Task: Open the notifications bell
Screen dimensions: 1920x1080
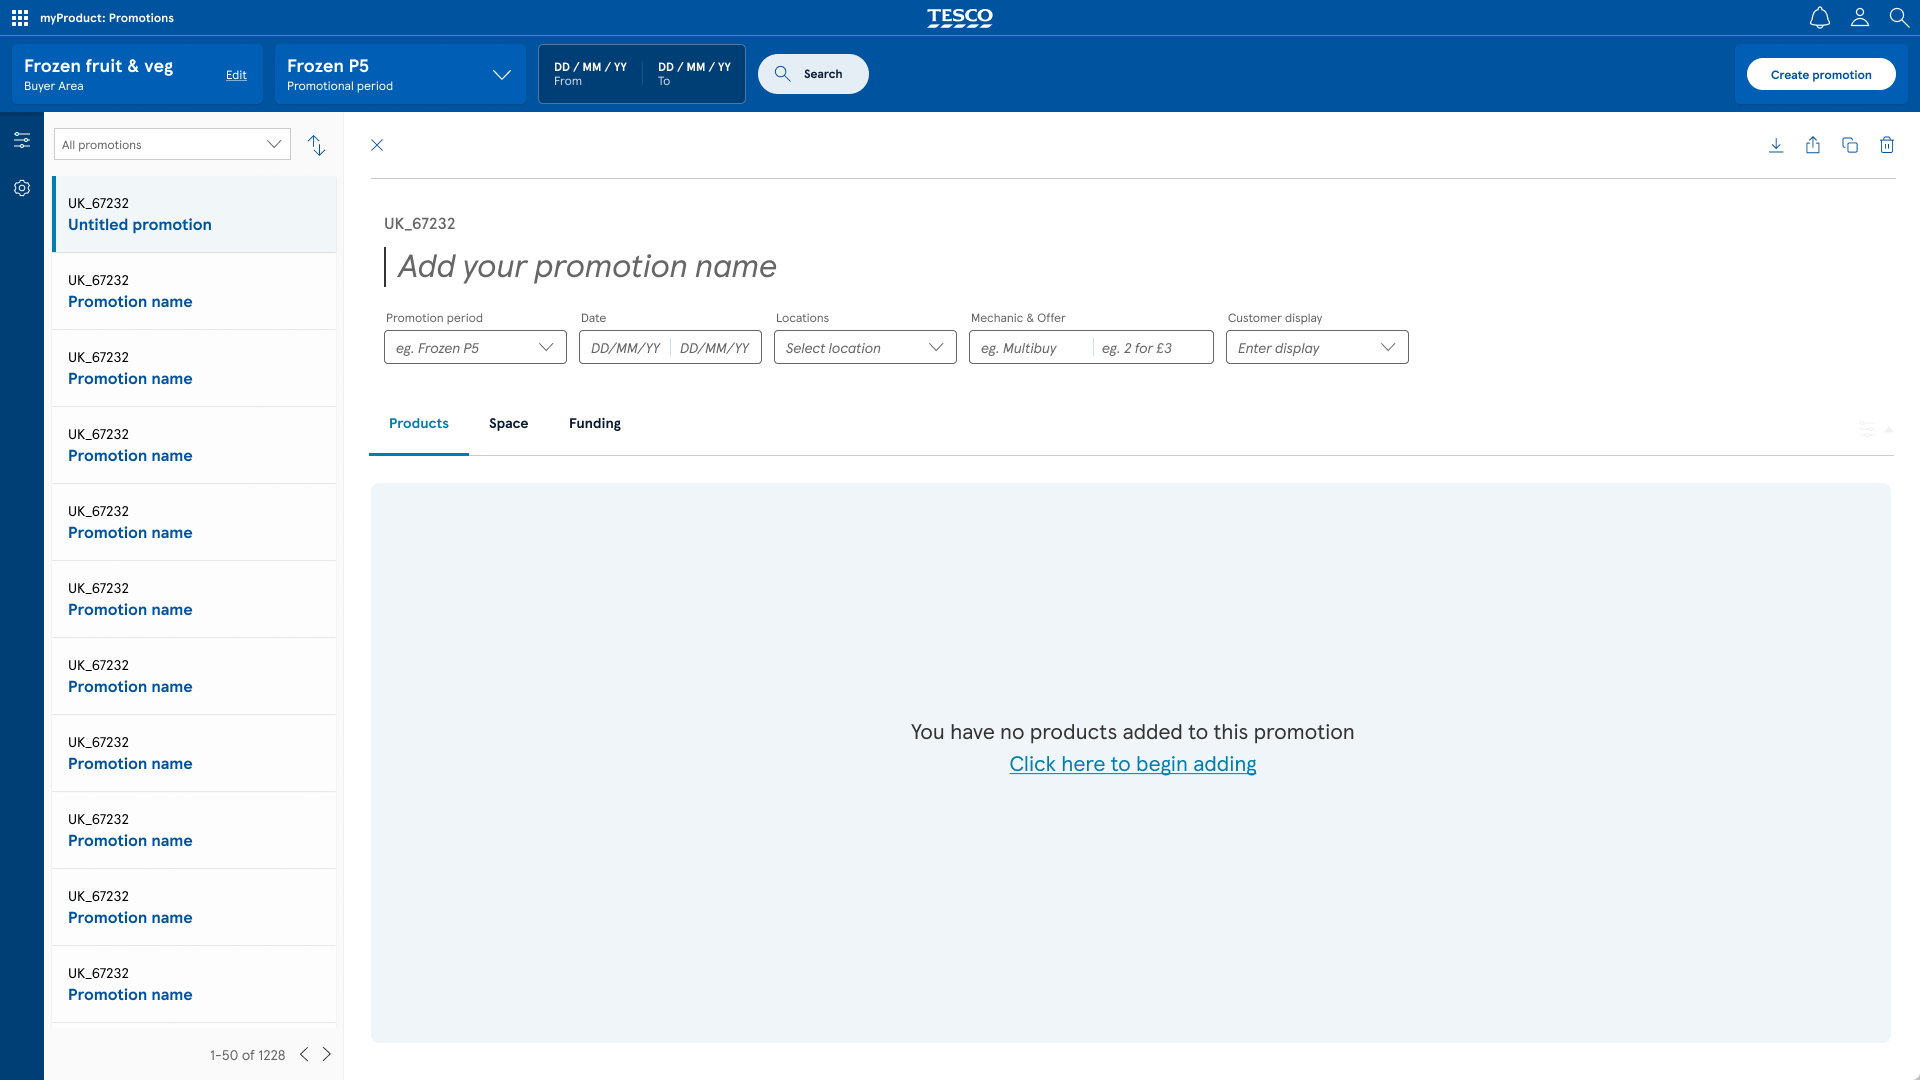Action: point(1820,18)
